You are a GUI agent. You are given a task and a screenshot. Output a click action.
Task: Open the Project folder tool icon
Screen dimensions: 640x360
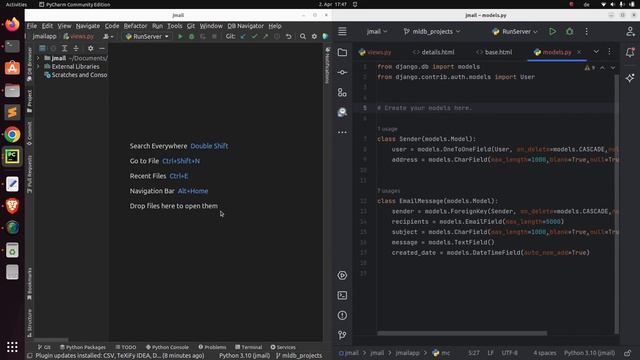[x=342, y=52]
